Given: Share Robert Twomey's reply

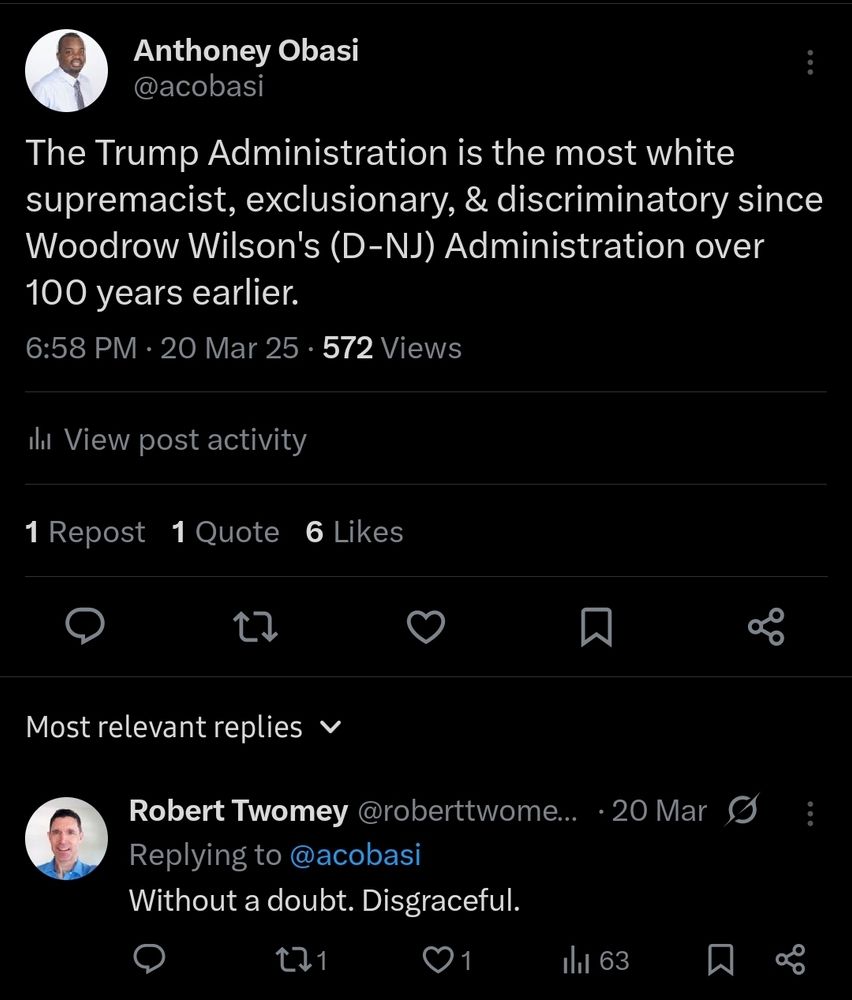Looking at the screenshot, I should [790, 960].
